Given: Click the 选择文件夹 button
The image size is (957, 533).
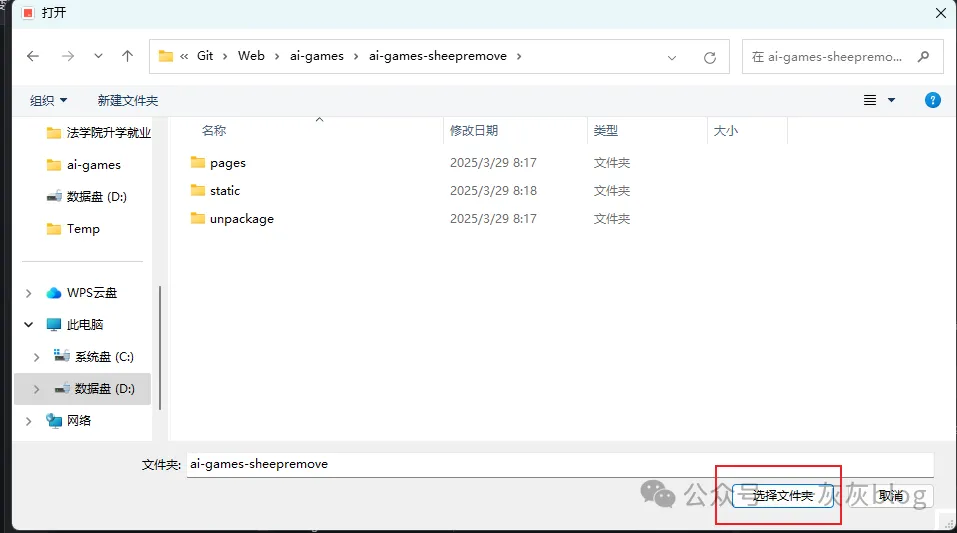Looking at the screenshot, I should tap(782, 496).
